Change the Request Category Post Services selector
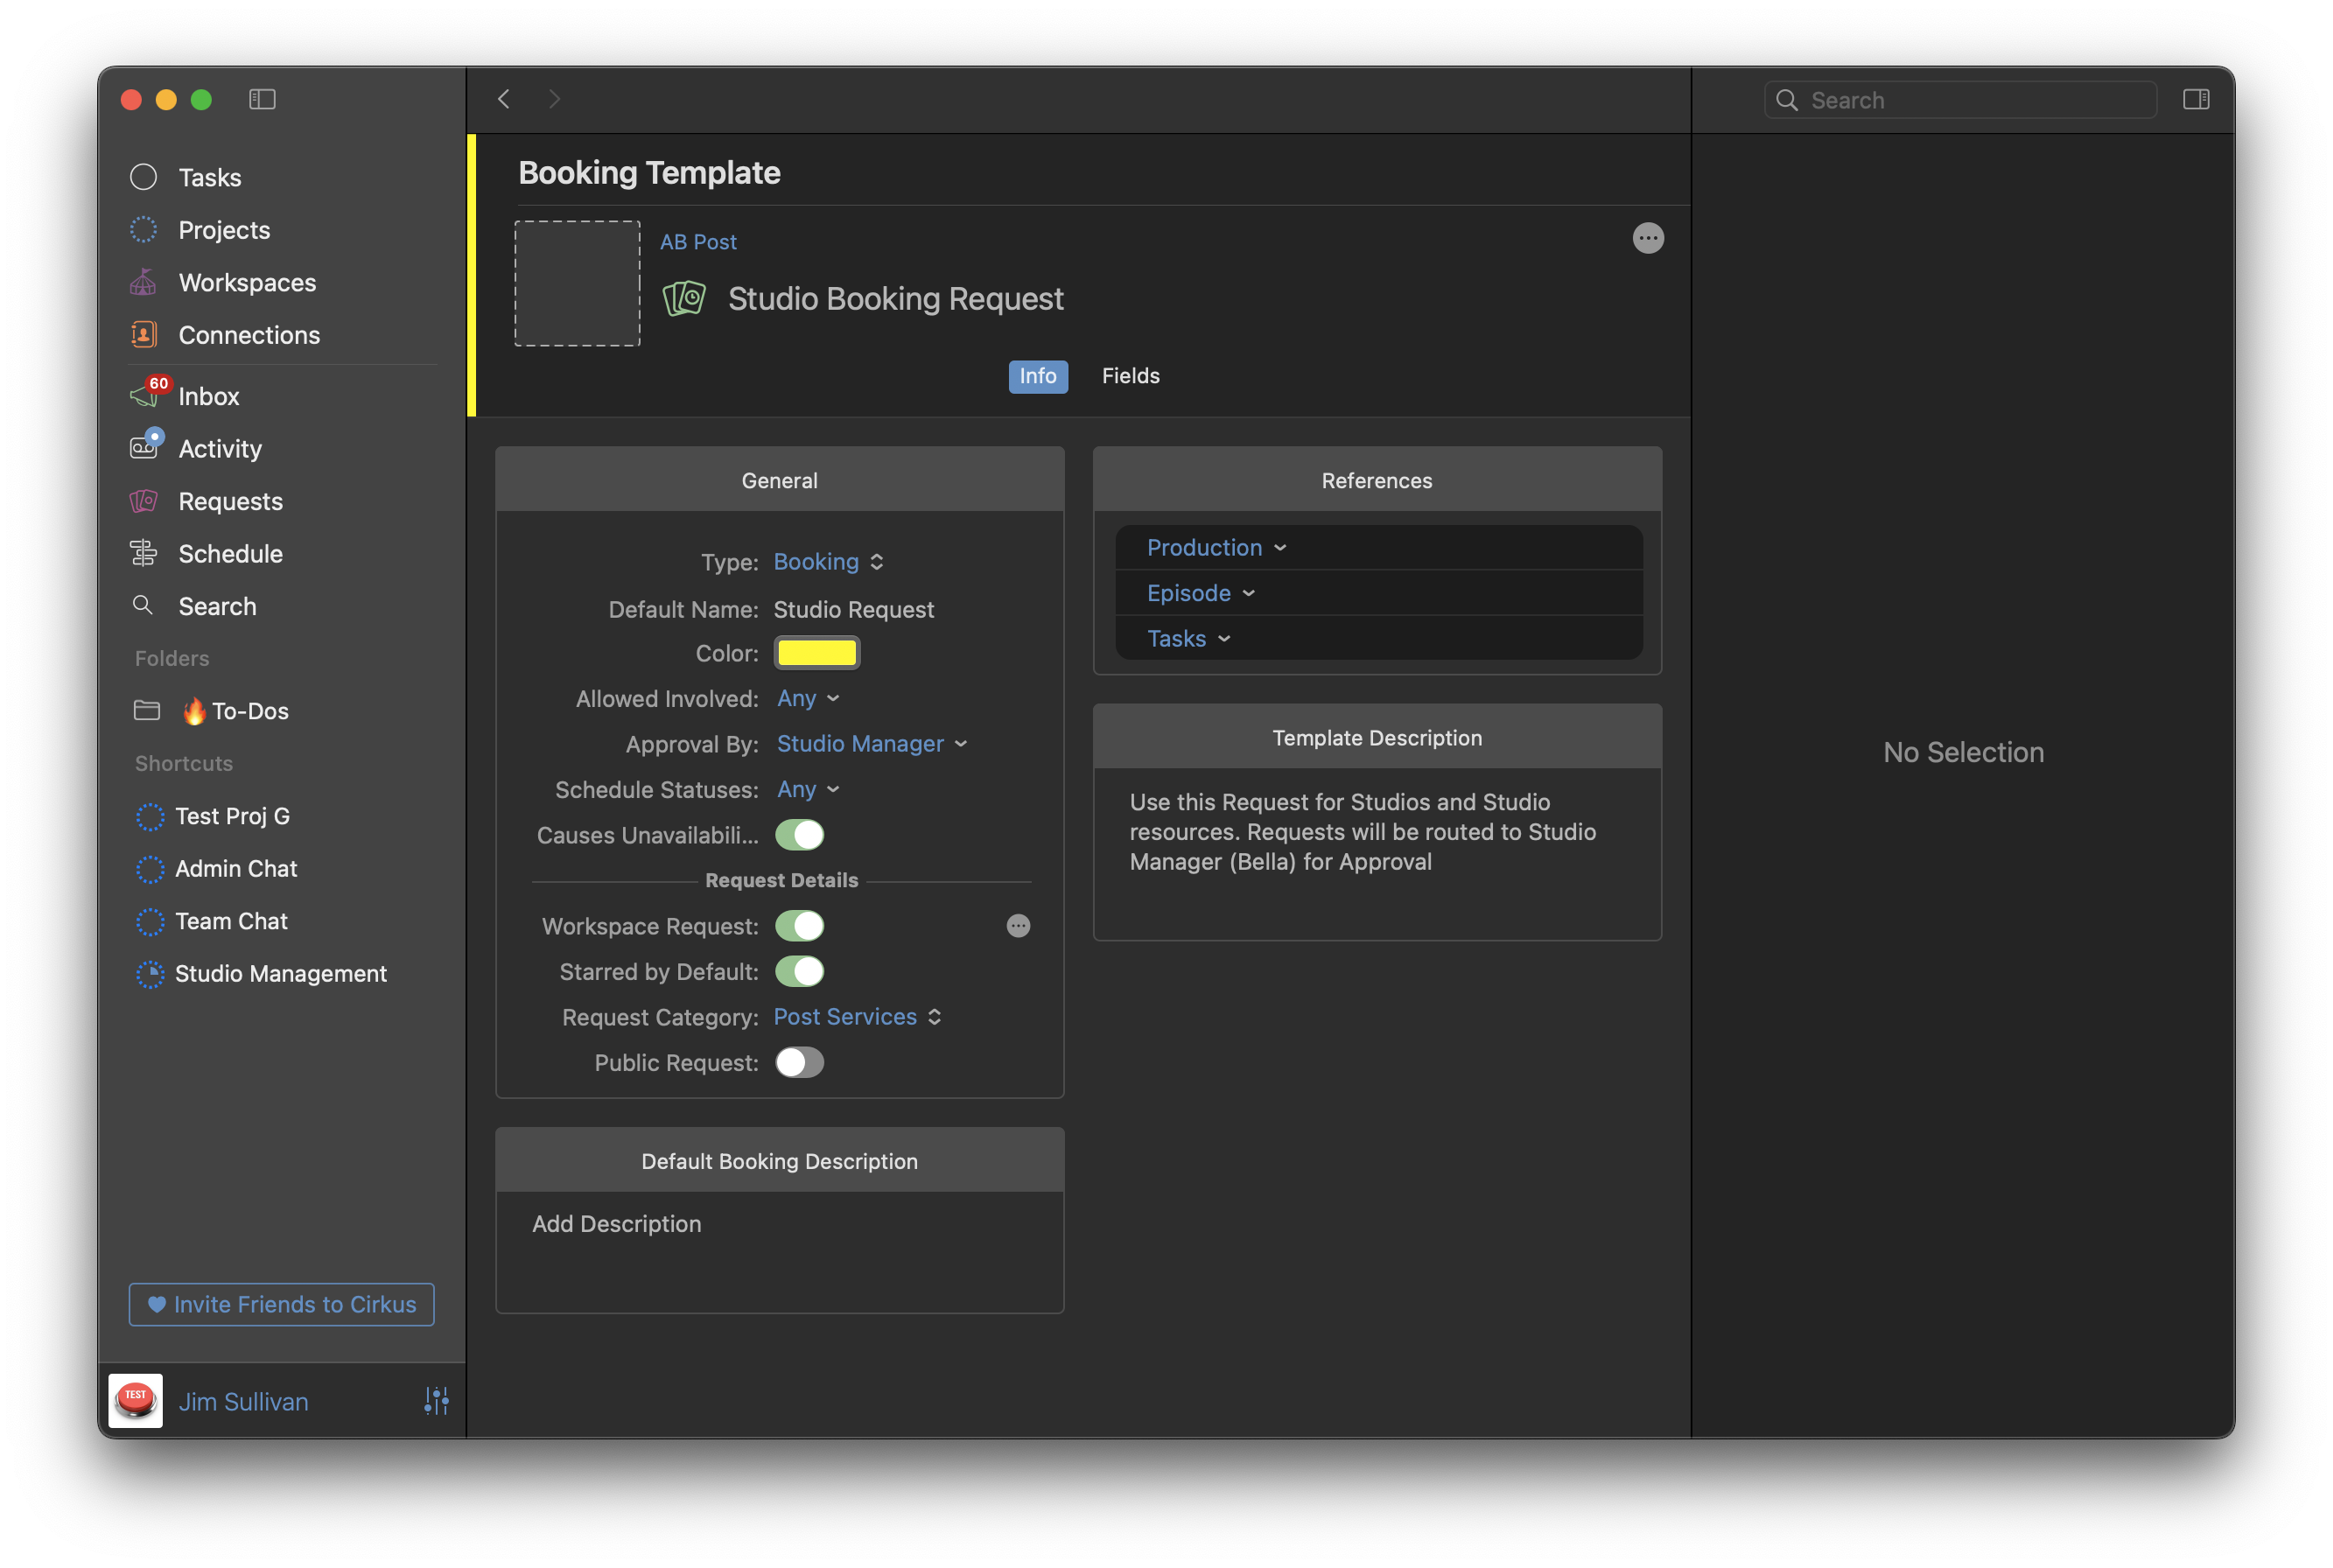The height and width of the screenshot is (1568, 2333). click(x=857, y=1017)
